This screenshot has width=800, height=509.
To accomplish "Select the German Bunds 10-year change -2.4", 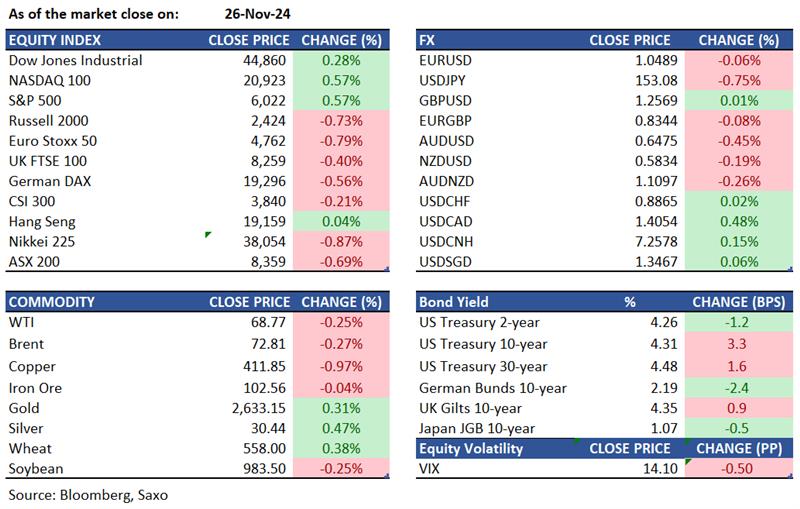I will [740, 388].
